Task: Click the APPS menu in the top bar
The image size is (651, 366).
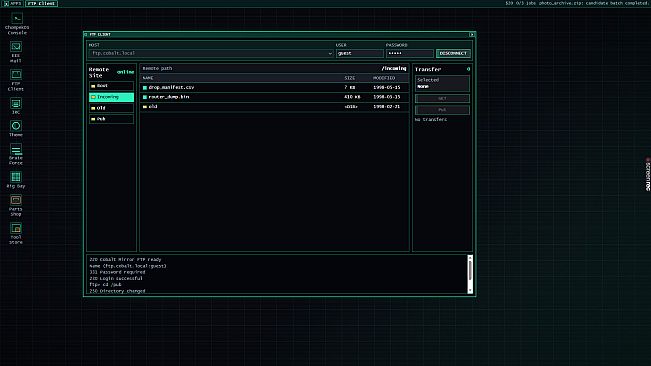Action: (12, 3)
